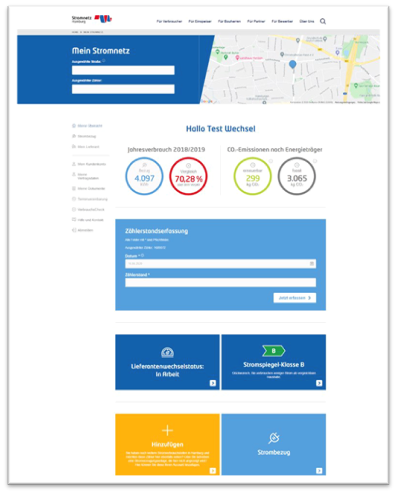Open the Ausgewählter Zähler selection field
397x494 pixels.
123,89
